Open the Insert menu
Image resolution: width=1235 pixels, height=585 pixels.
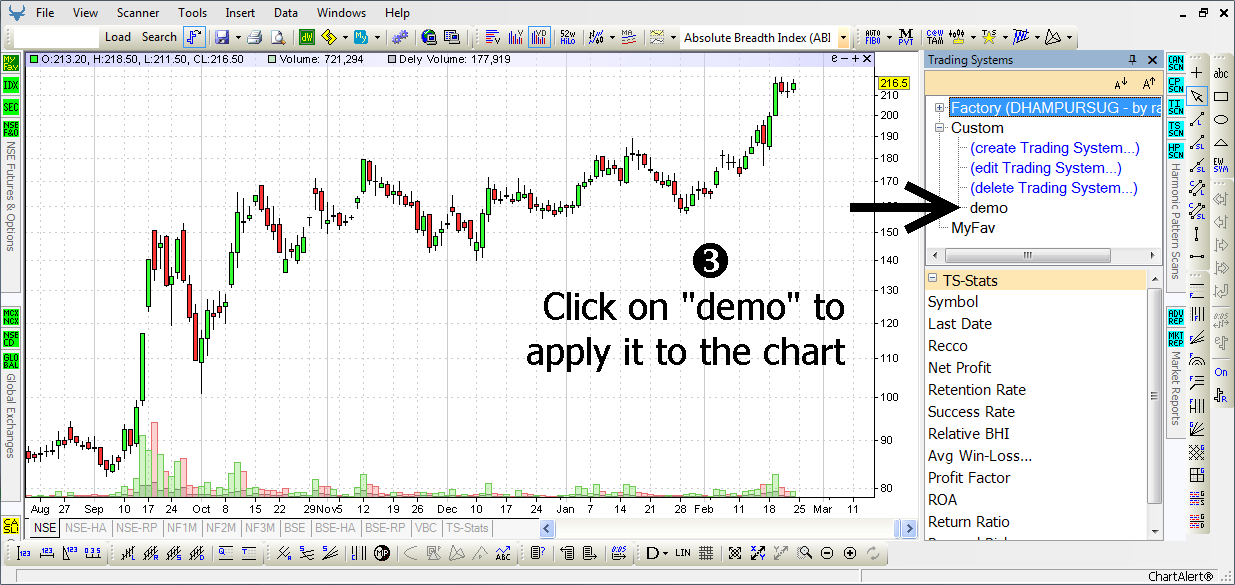click(240, 13)
